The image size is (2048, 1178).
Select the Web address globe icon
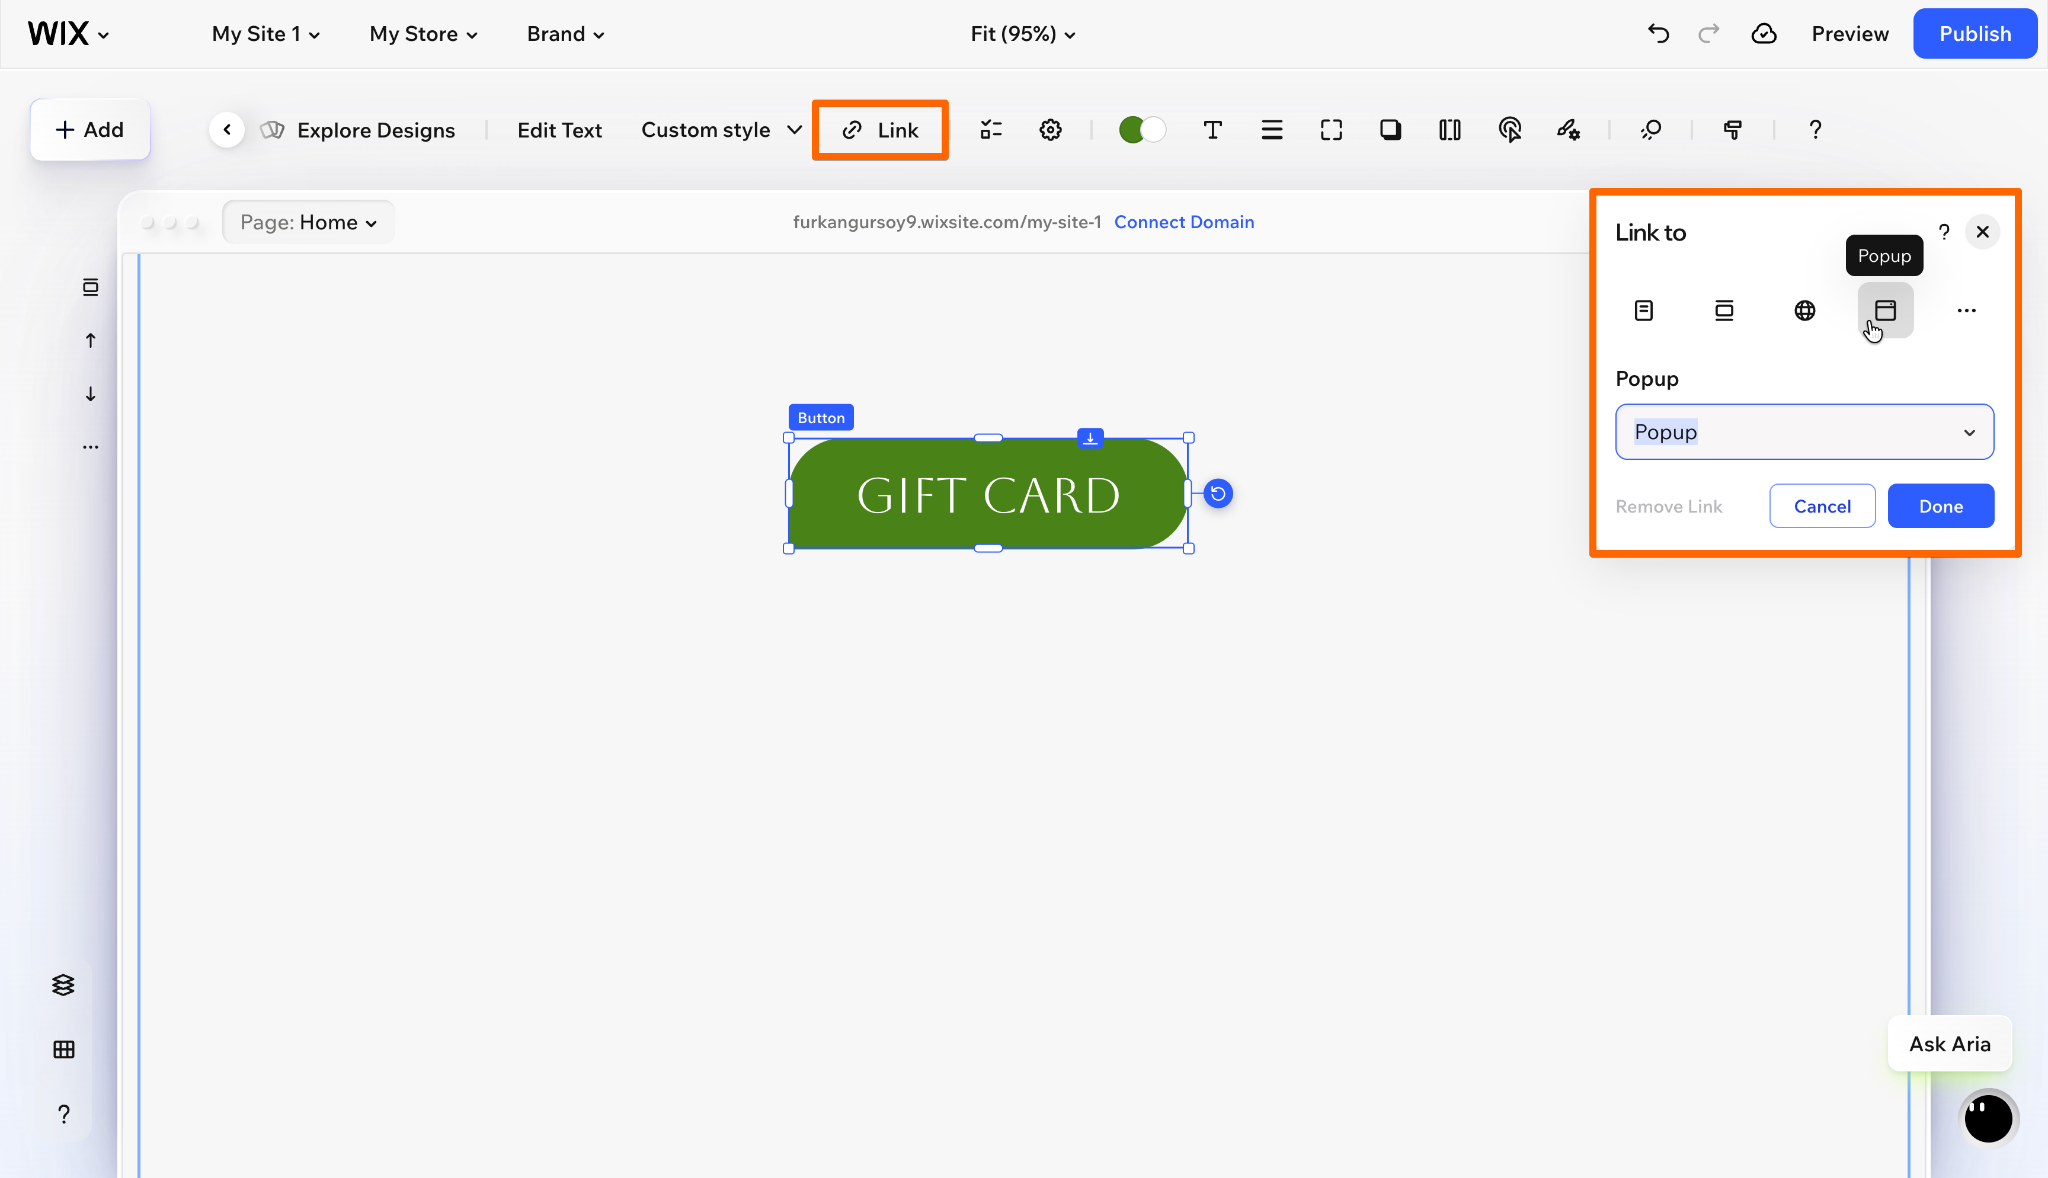pyautogui.click(x=1805, y=310)
